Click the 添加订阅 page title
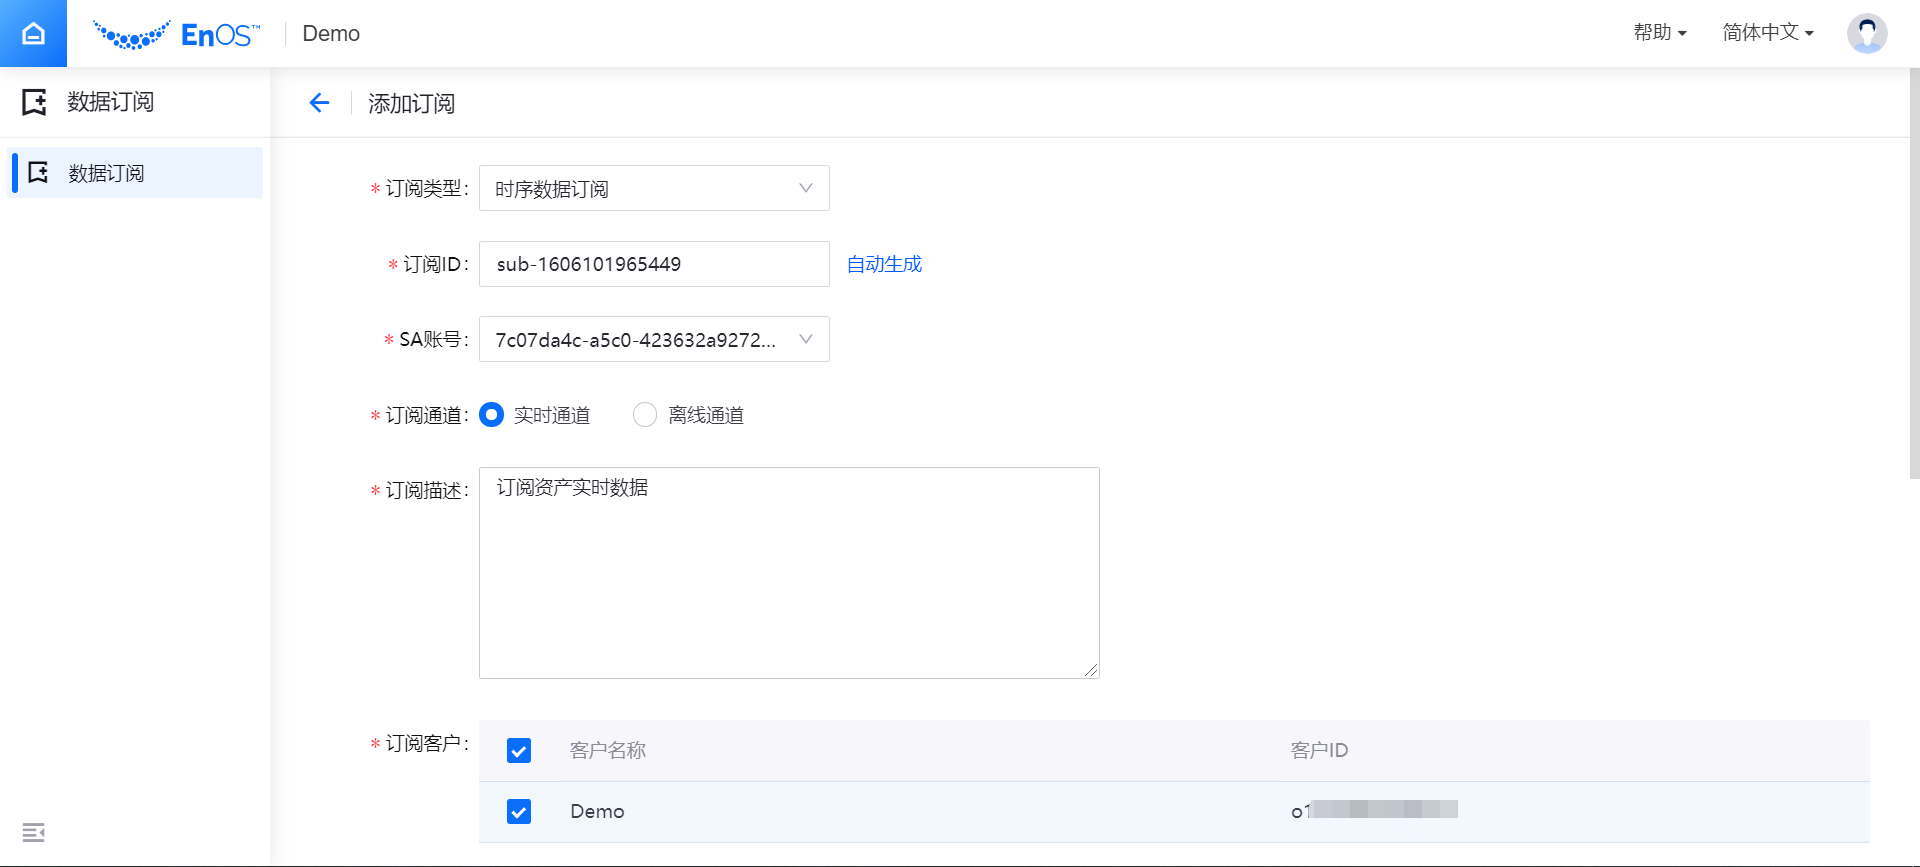The width and height of the screenshot is (1920, 867). click(411, 103)
